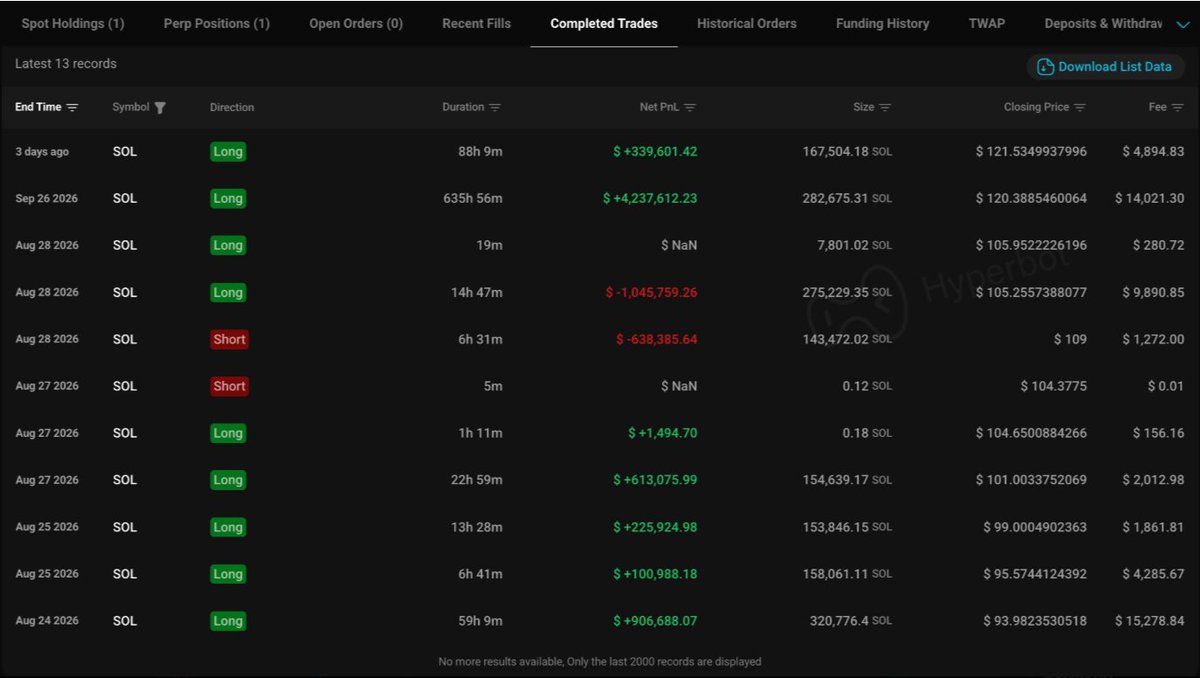Click the Short badge in the 5m row
This screenshot has height=678, width=1200.
coord(229,386)
